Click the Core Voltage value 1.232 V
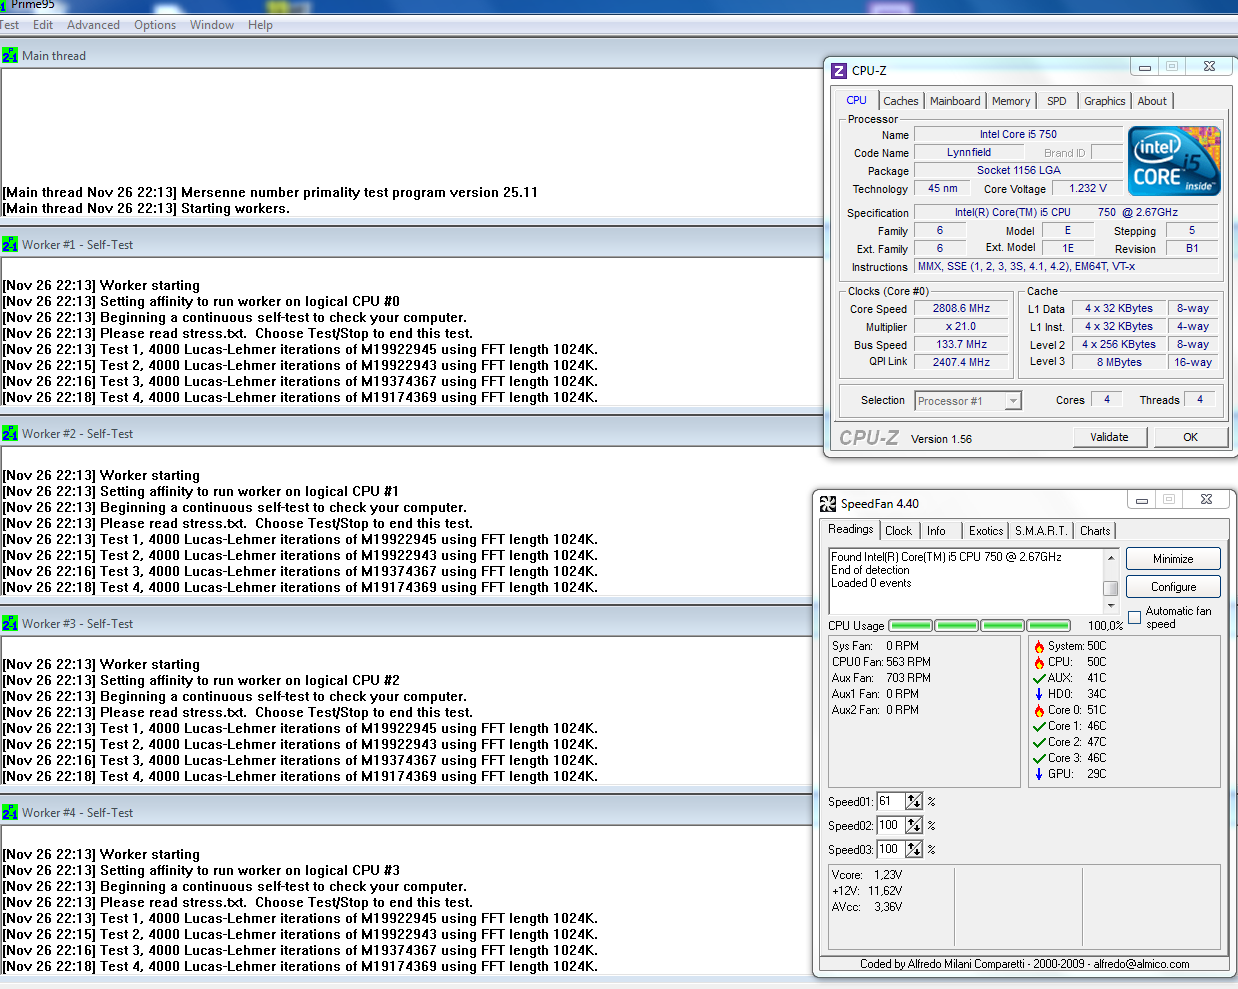Viewport: 1238px width, 989px height. (1088, 188)
